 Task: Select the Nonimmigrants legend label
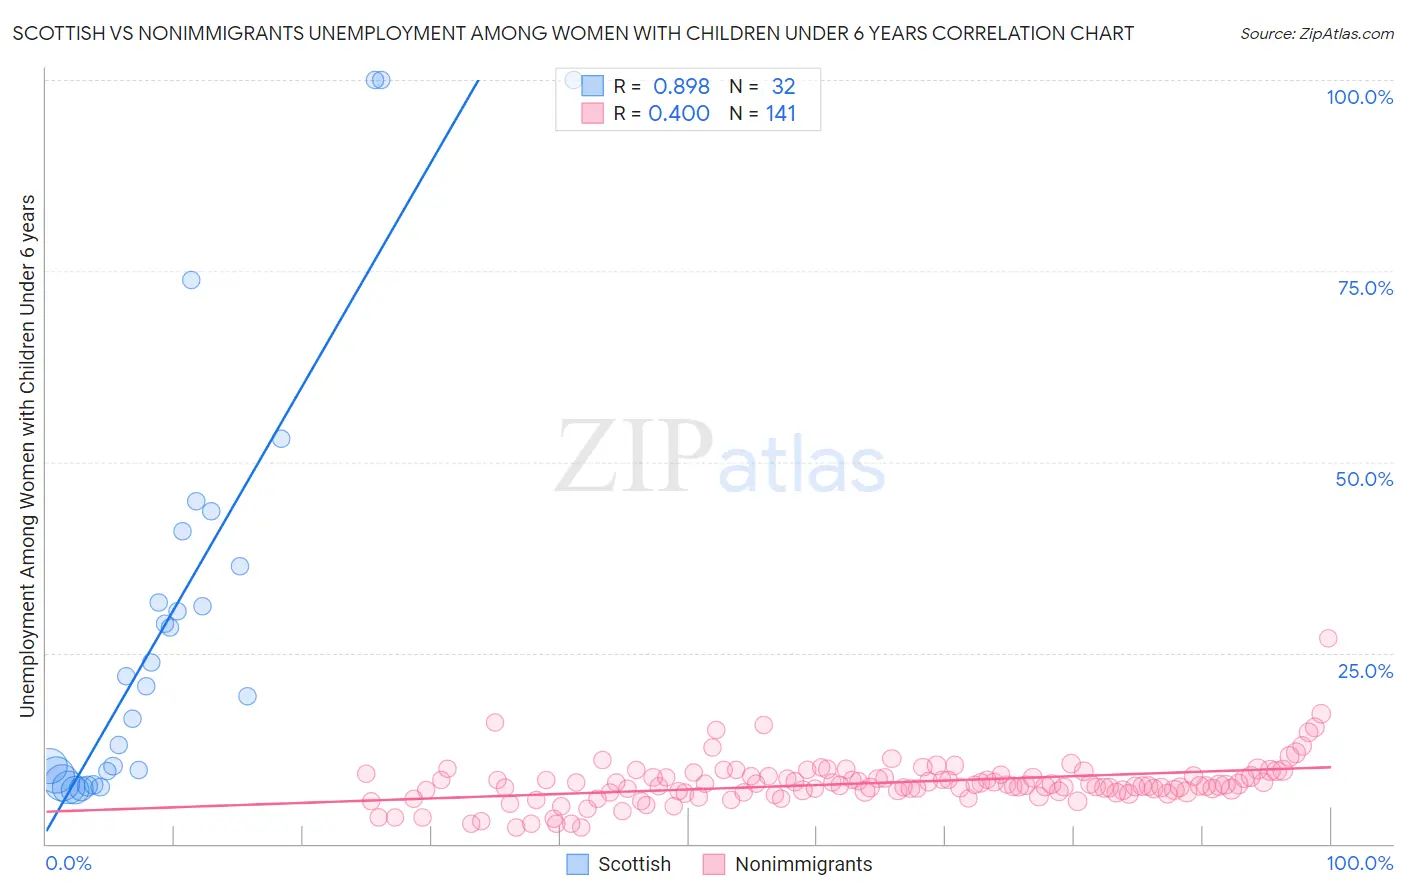pos(804,864)
